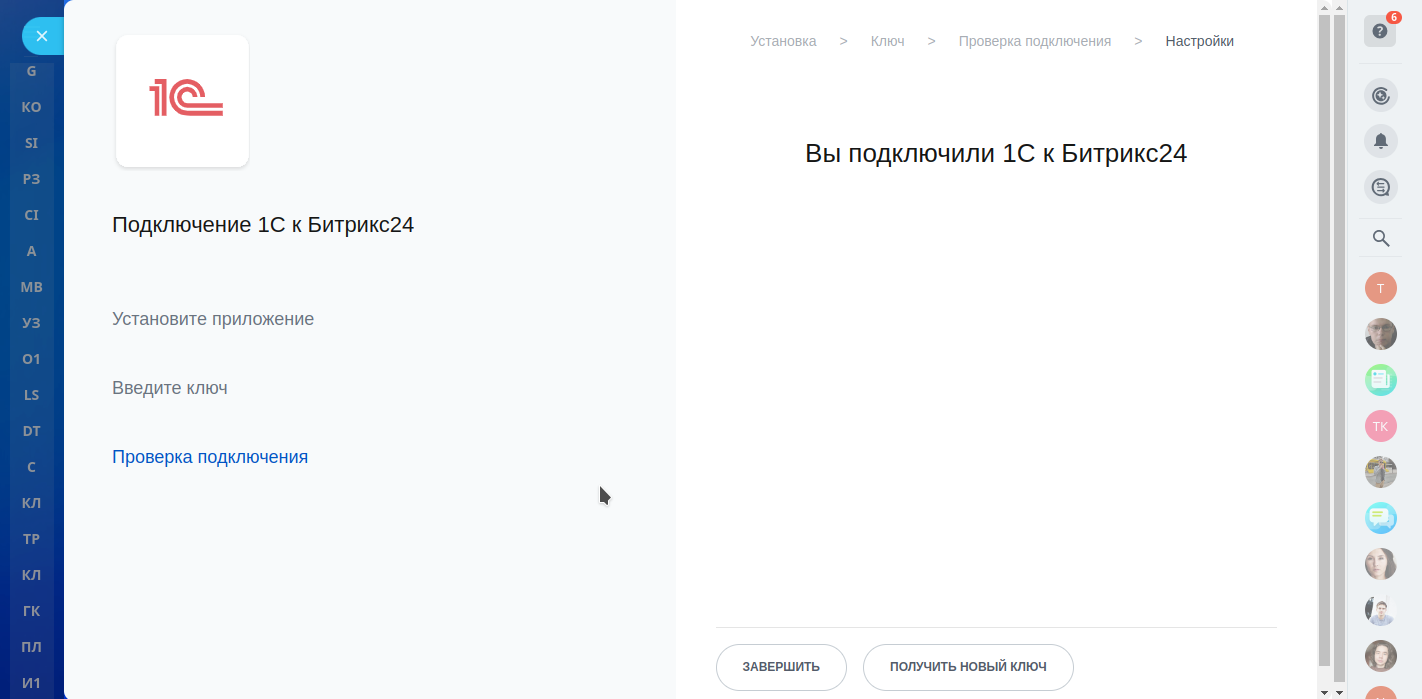Open chat of man in white shirt
Screen dimensions: 1422x699
coord(1381,610)
